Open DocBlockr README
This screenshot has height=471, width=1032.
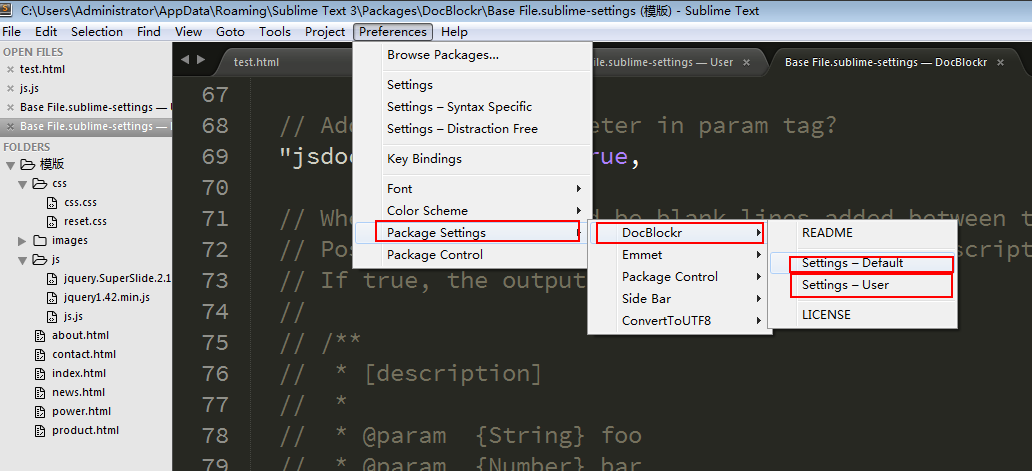[863, 233]
